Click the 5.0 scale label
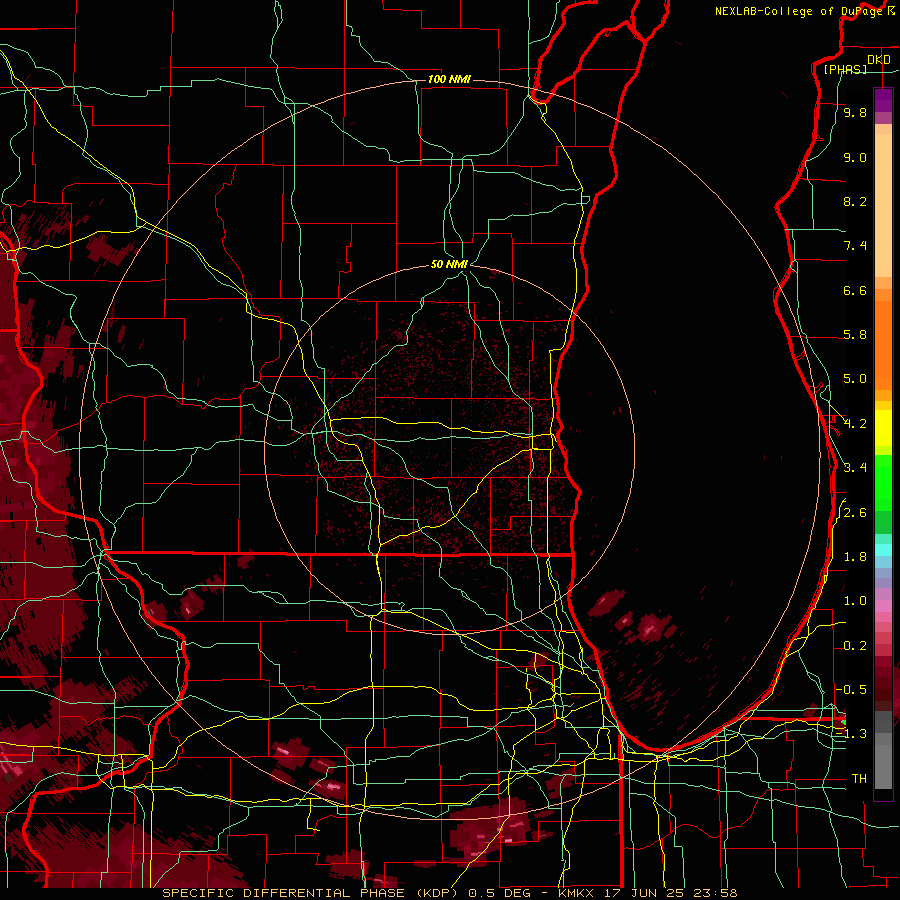The image size is (900, 900). (x=855, y=379)
